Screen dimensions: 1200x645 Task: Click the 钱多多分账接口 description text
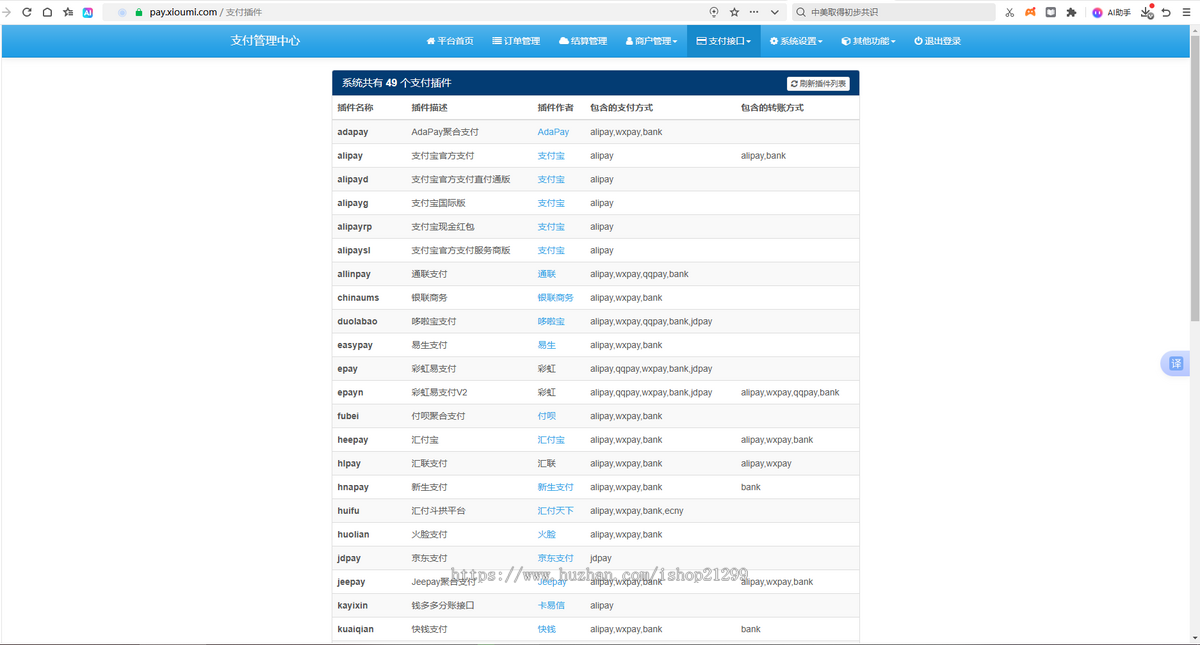pyautogui.click(x=443, y=606)
